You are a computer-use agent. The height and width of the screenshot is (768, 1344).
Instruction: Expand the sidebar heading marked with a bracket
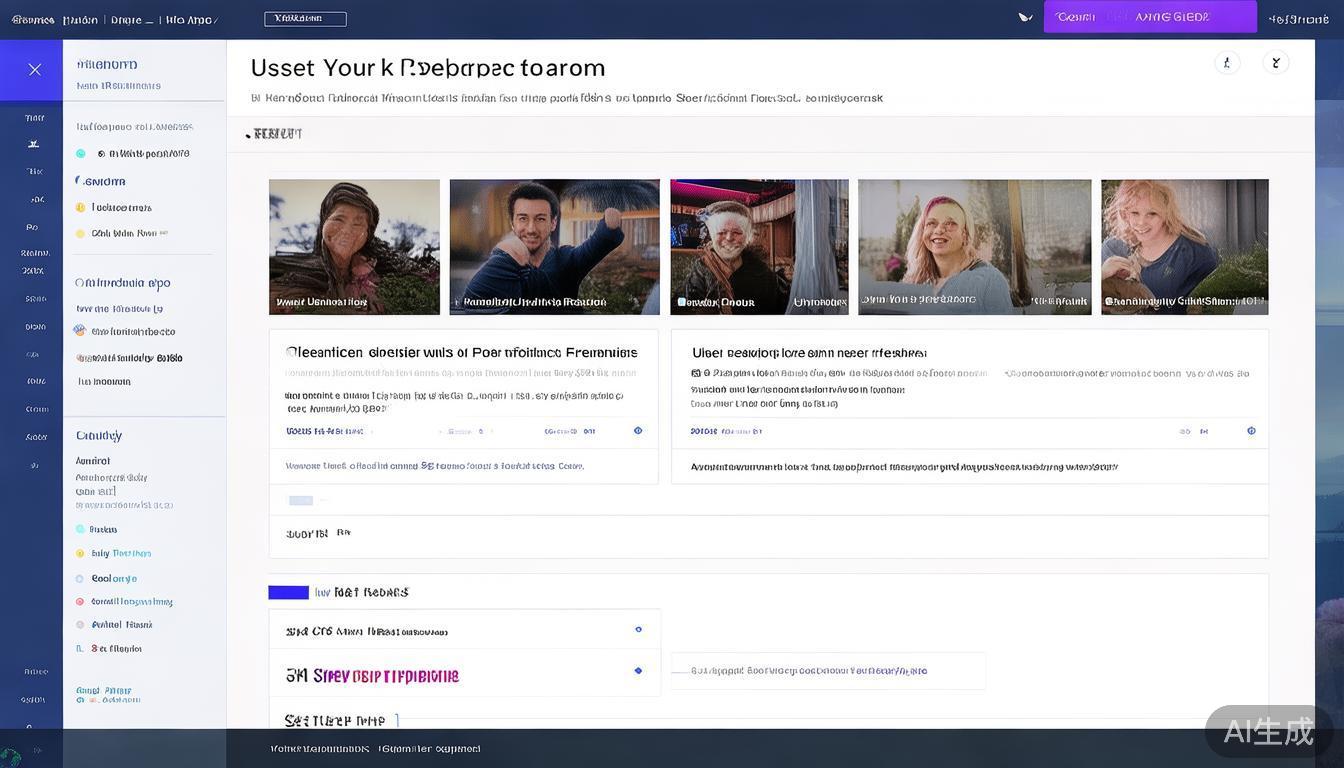tap(100, 182)
